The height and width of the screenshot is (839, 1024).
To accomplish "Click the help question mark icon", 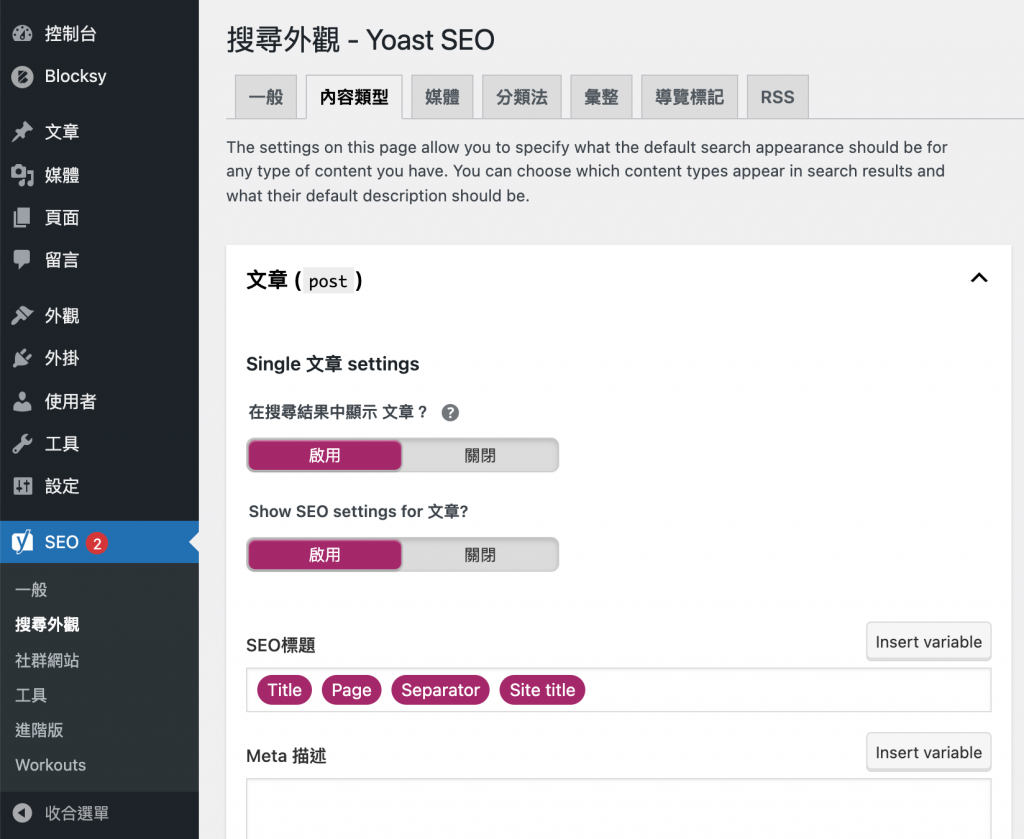I will [x=450, y=413].
